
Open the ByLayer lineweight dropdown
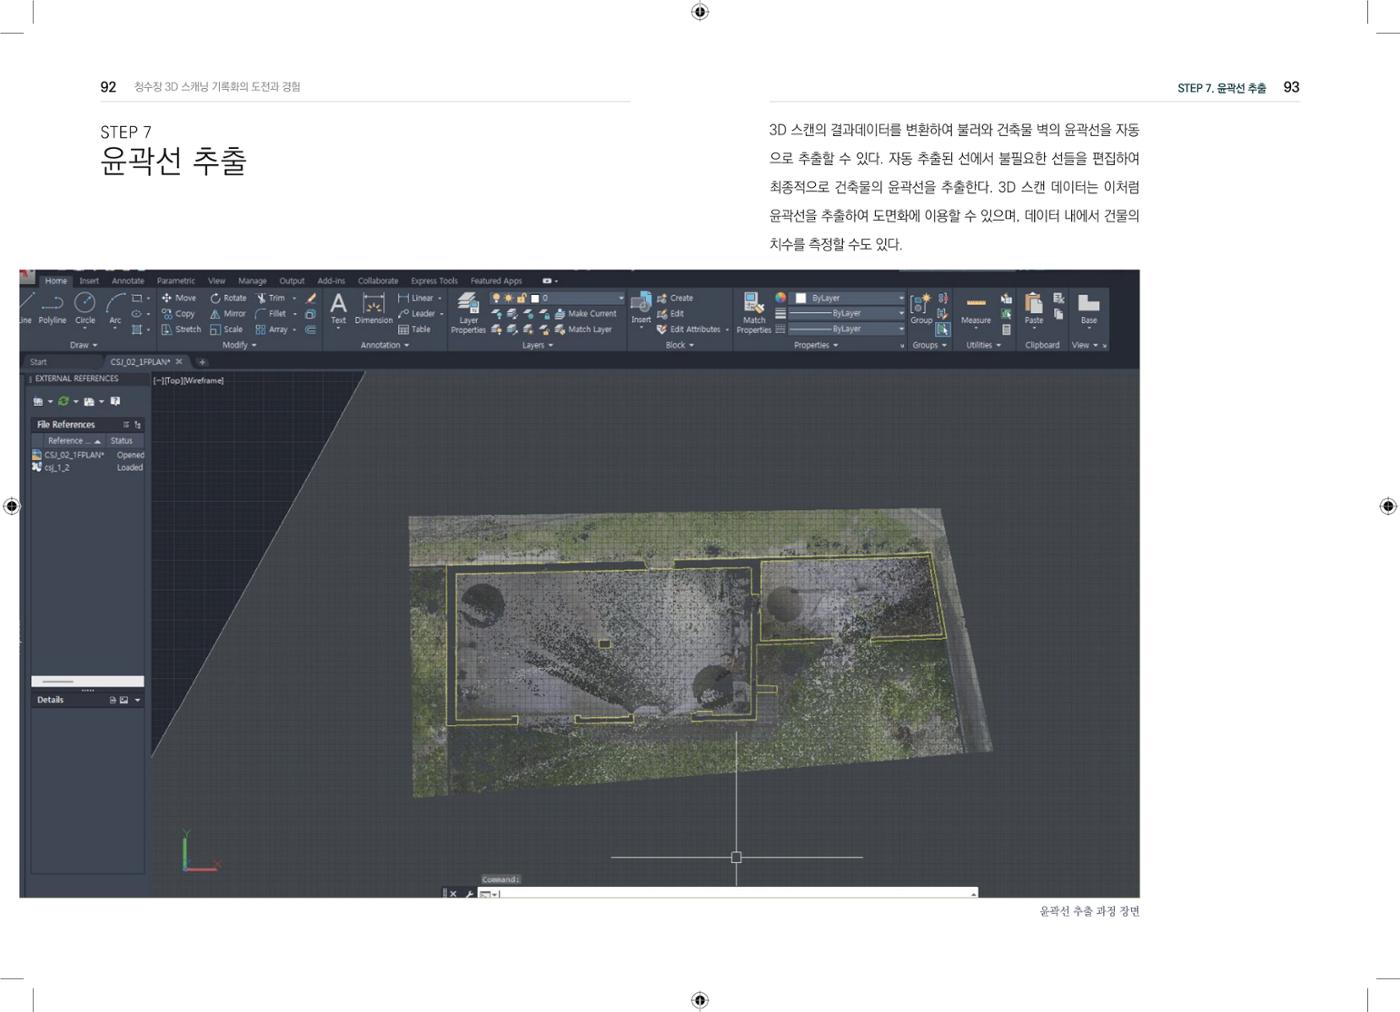click(847, 313)
